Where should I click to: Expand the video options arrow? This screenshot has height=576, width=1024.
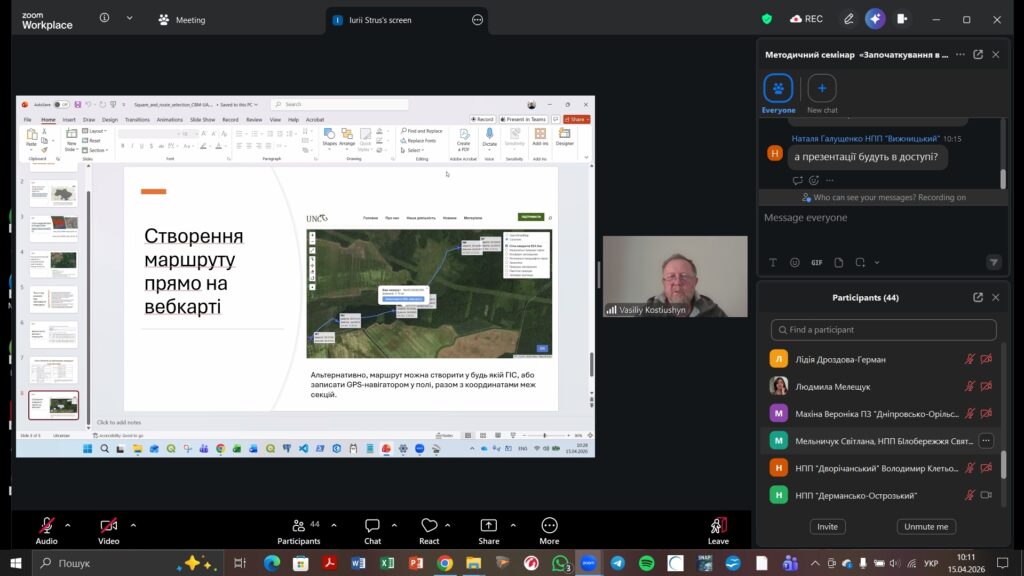tap(133, 524)
